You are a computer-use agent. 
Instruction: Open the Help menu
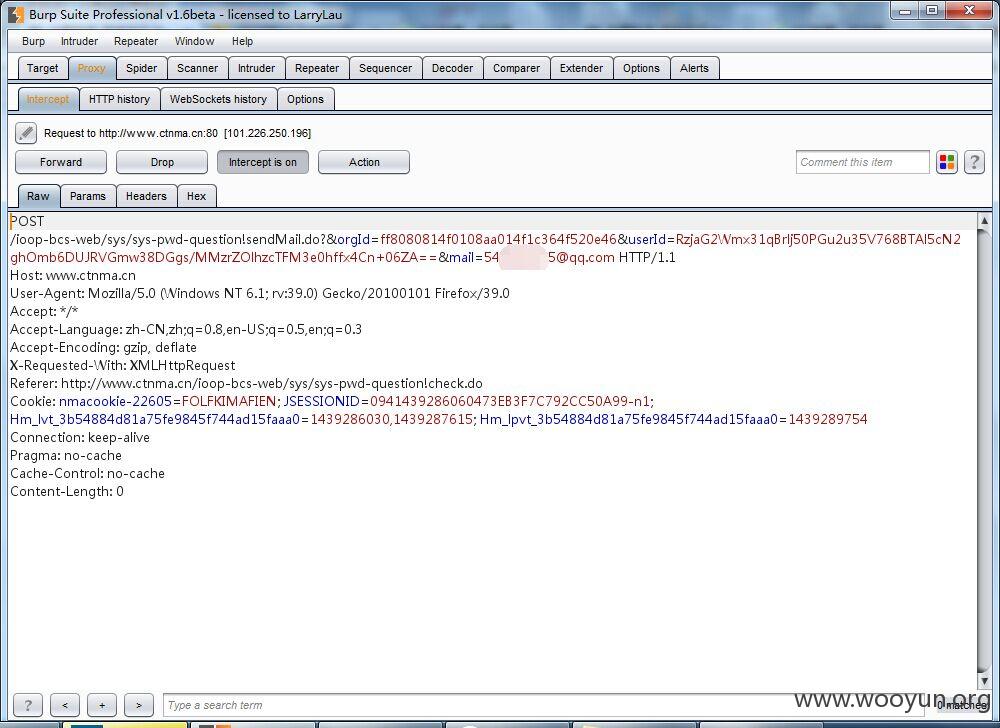coord(242,41)
